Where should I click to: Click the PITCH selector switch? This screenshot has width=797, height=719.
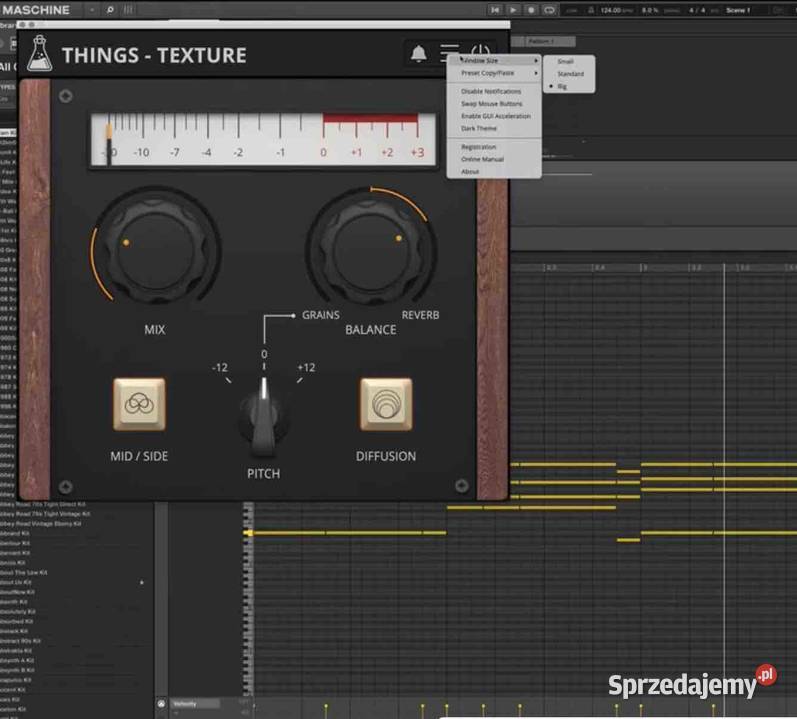263,418
